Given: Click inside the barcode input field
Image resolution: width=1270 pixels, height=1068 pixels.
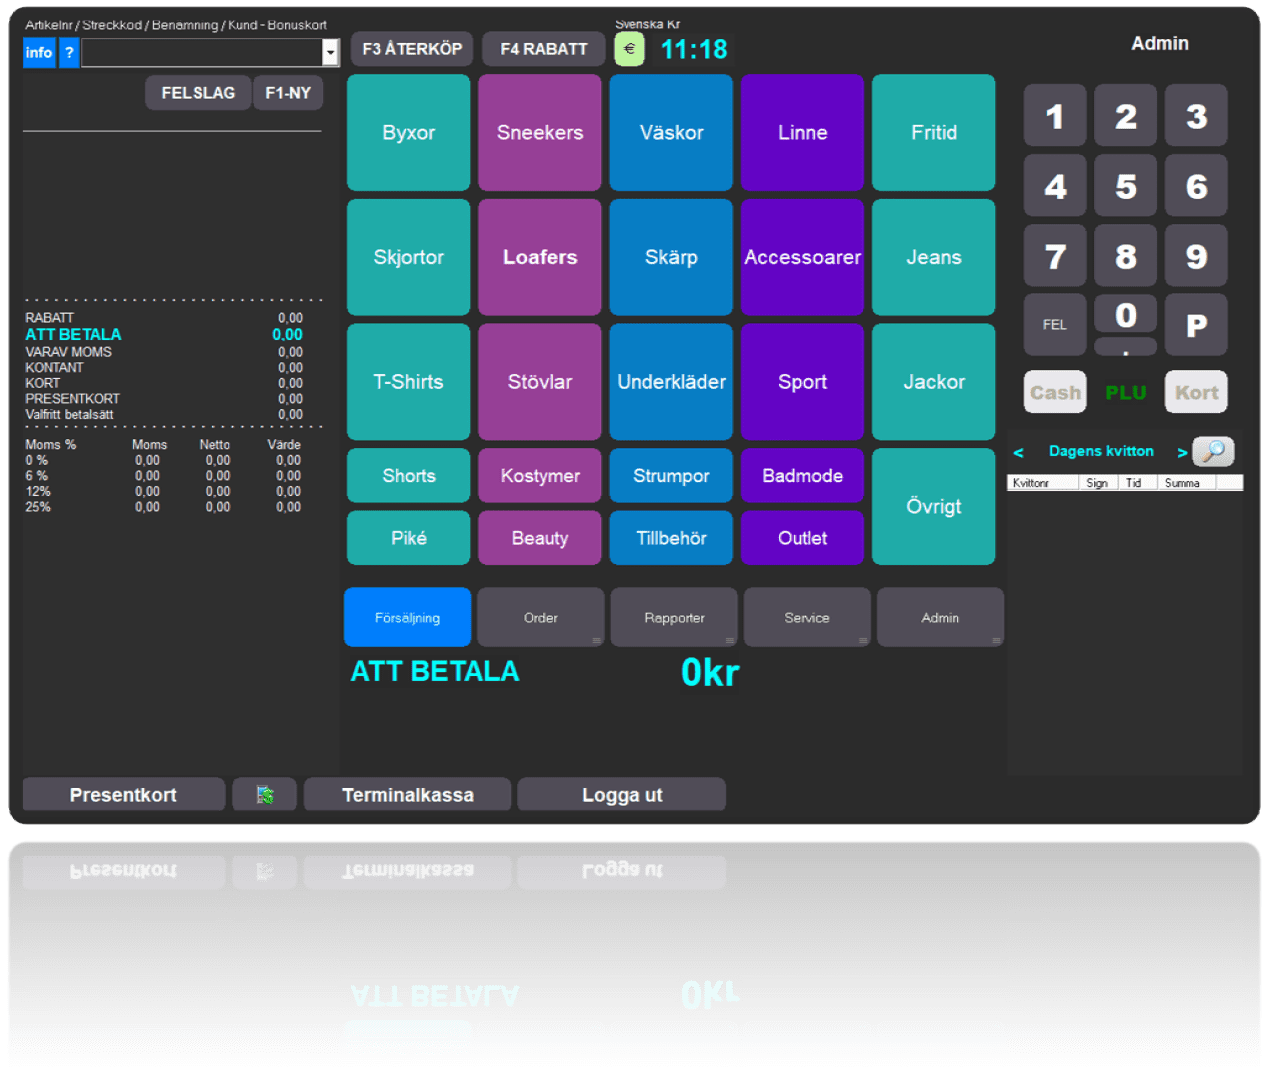Looking at the screenshot, I should (200, 52).
